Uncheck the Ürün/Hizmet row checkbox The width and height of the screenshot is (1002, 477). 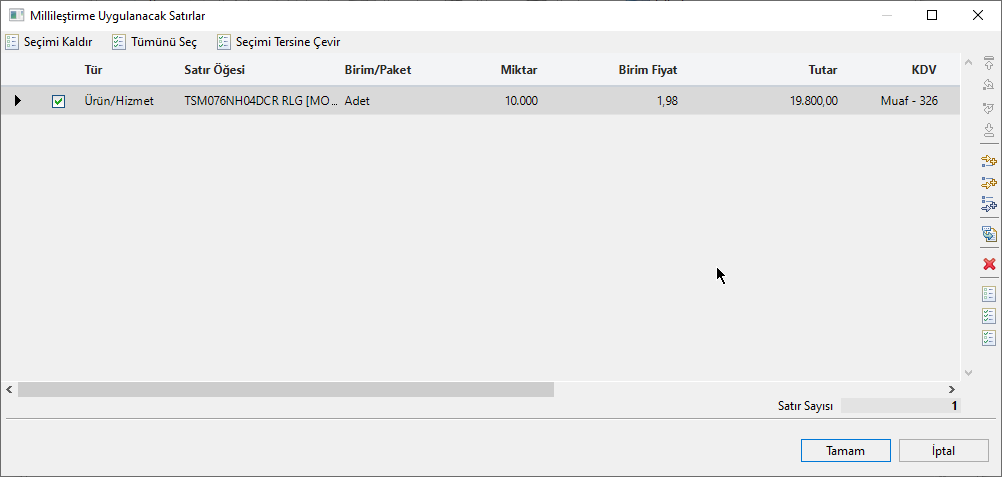tap(58, 101)
